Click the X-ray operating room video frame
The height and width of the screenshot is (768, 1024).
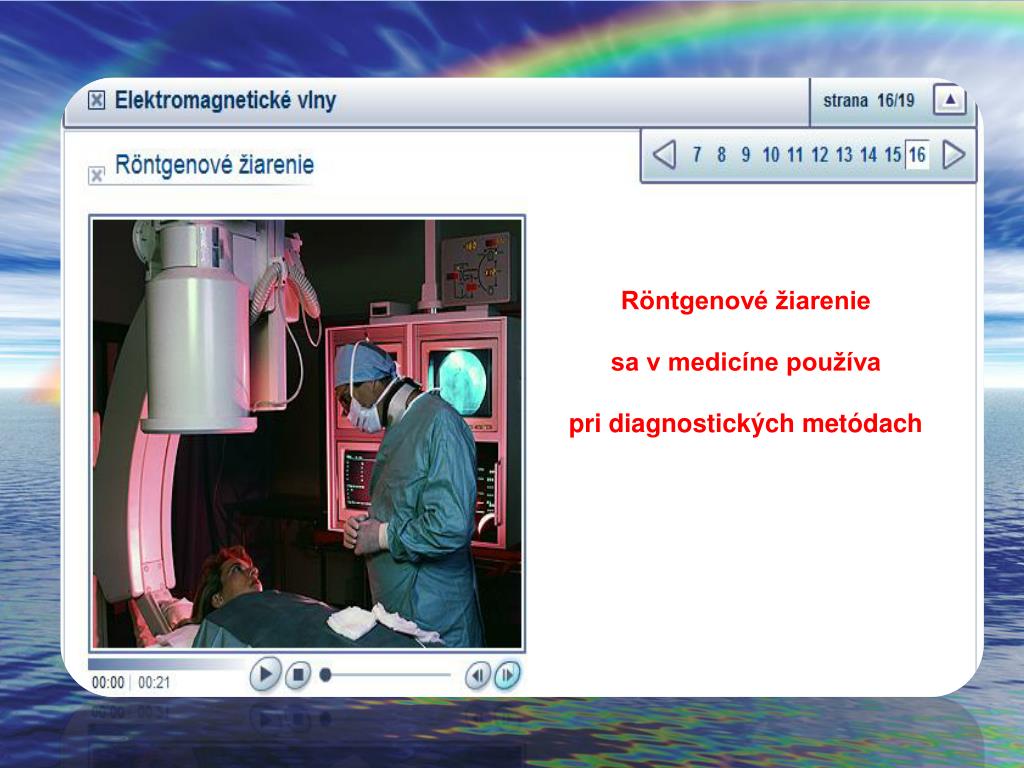307,433
